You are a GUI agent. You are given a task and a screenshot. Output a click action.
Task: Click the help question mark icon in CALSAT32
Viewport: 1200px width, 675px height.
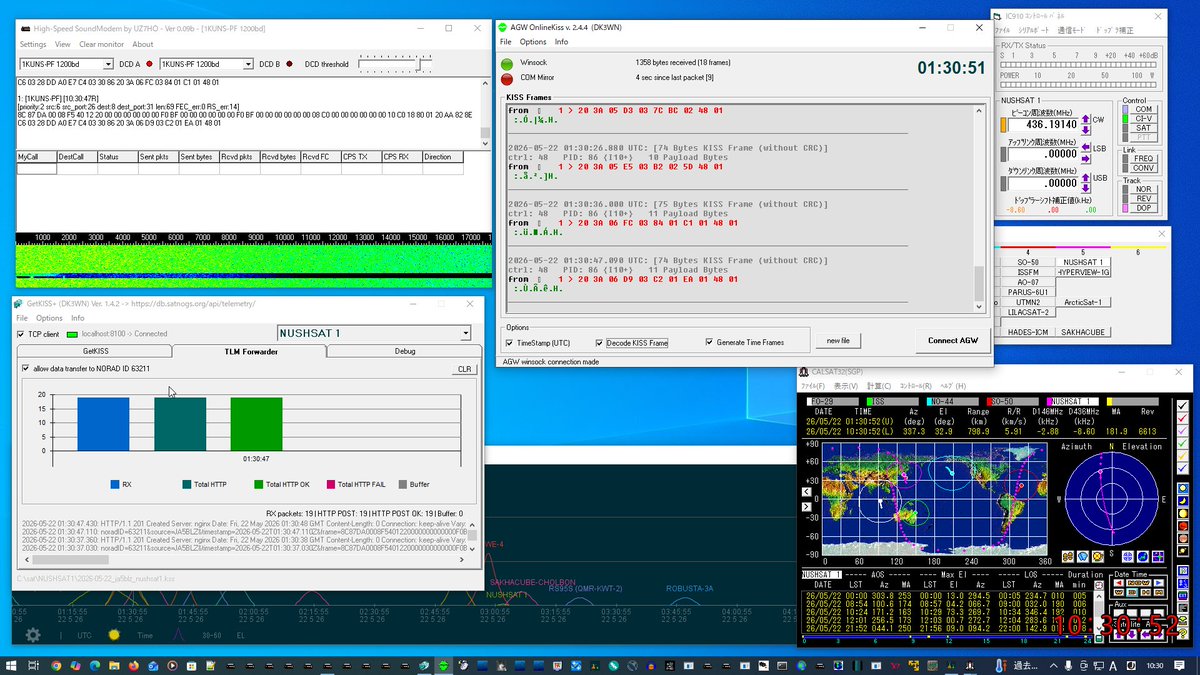coord(1183,633)
